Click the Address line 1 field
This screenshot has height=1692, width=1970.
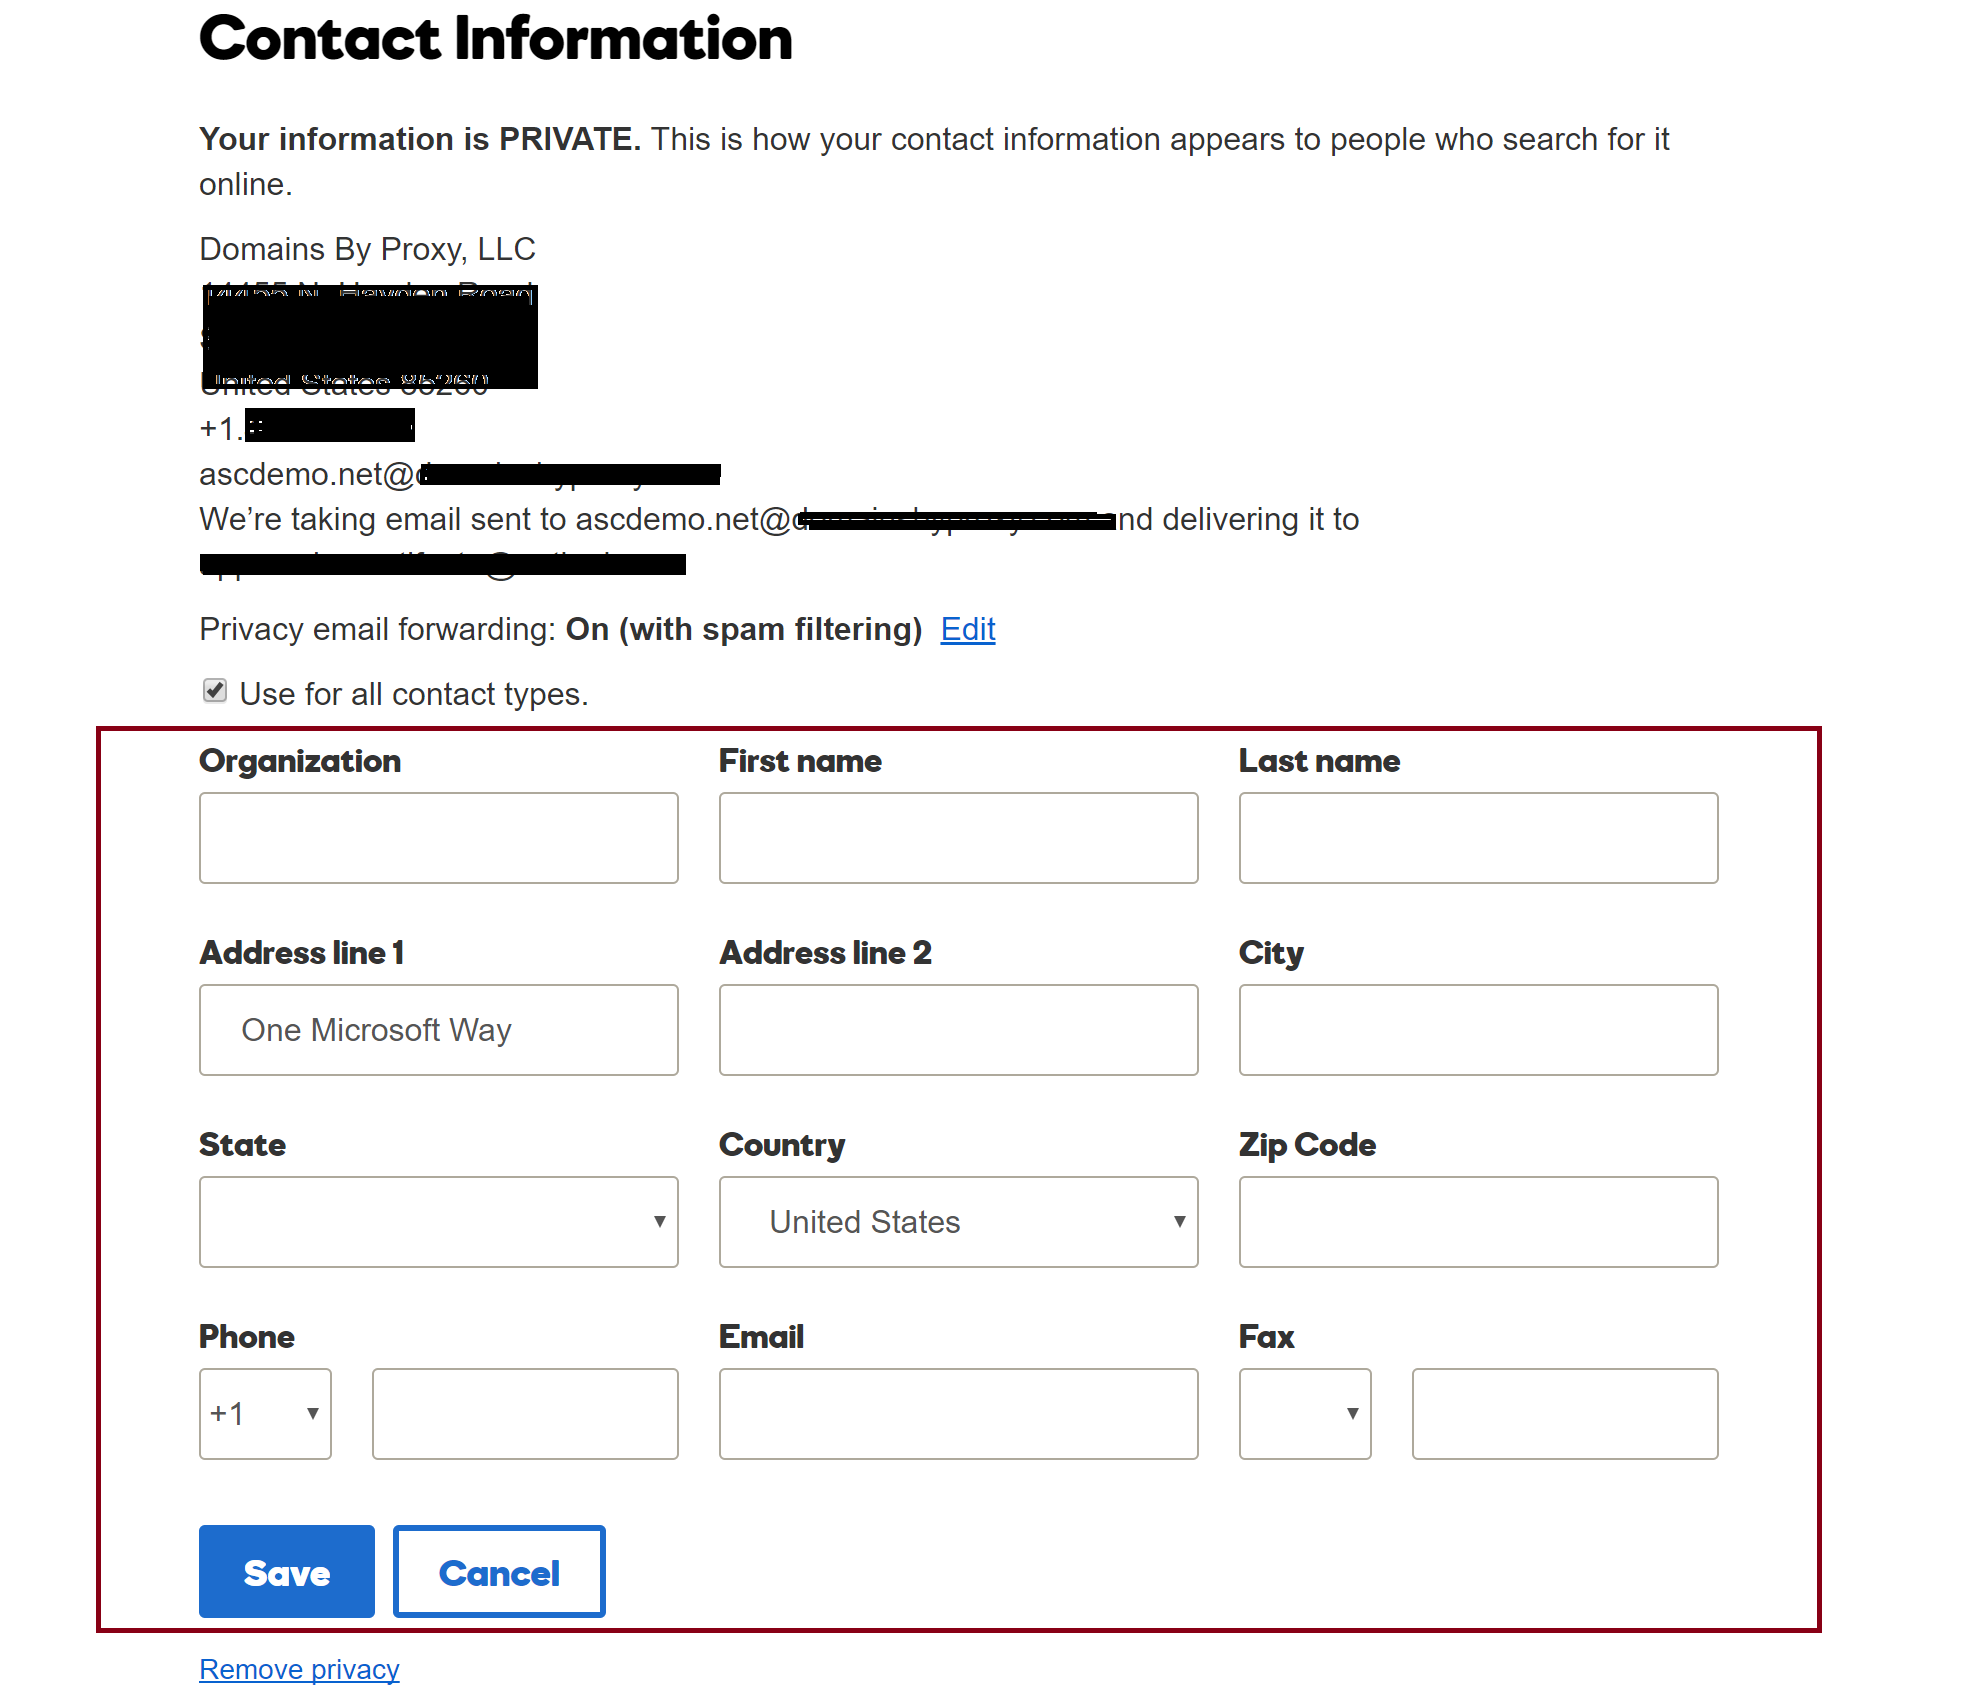[x=438, y=1030]
